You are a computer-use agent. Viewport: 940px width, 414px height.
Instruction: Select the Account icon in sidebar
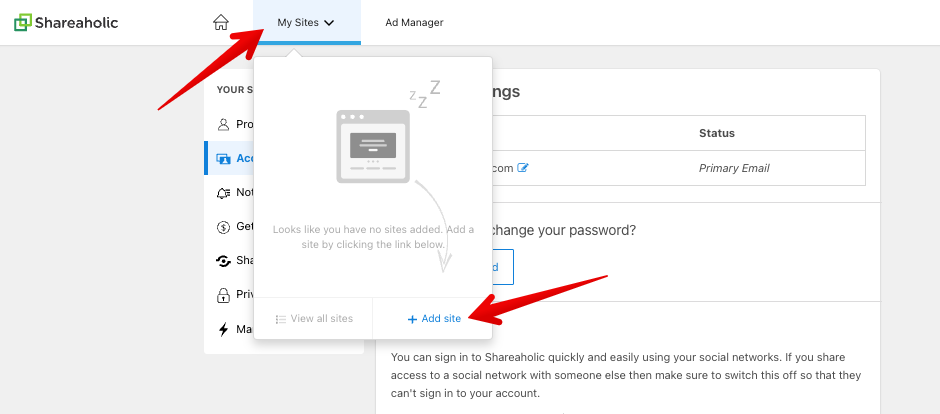tap(223, 159)
